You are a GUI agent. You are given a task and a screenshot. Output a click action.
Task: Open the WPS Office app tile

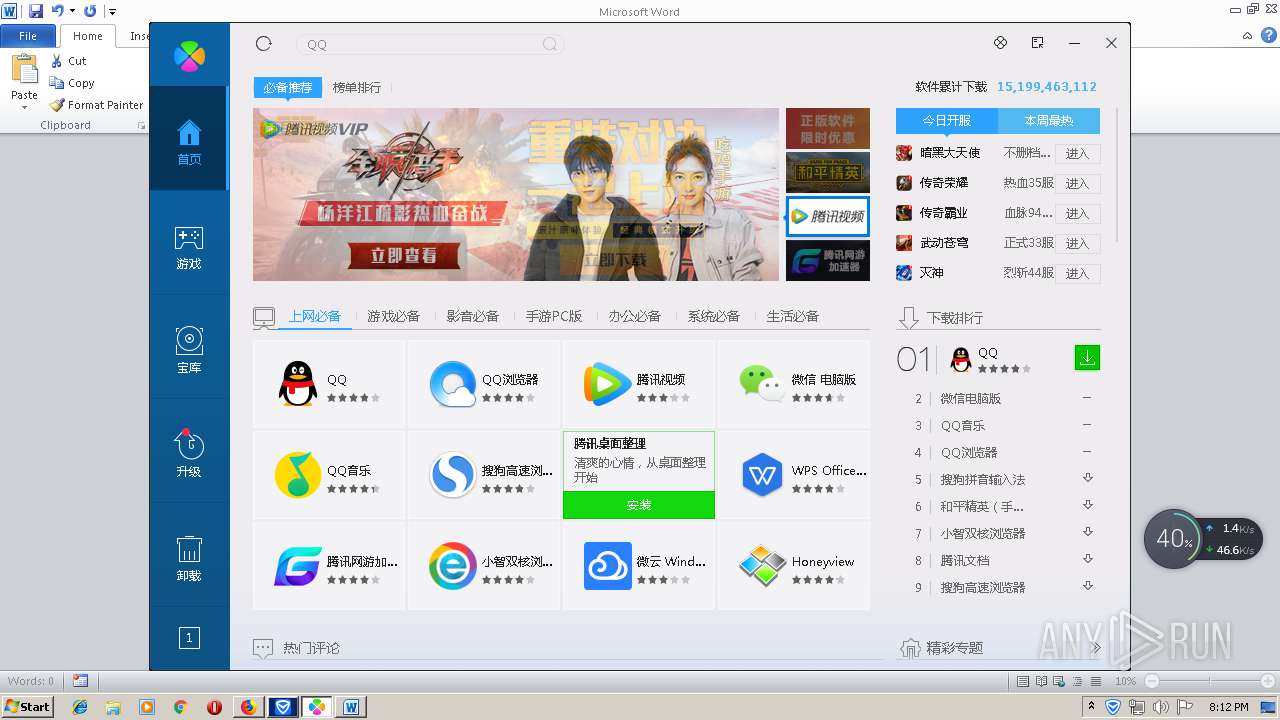coord(793,476)
